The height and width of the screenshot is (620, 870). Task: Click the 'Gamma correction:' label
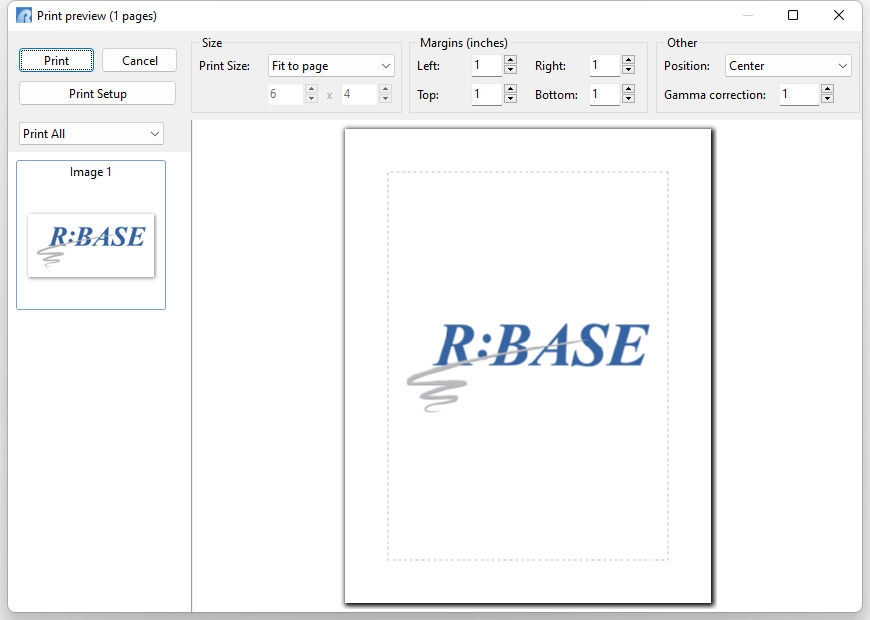coord(715,95)
